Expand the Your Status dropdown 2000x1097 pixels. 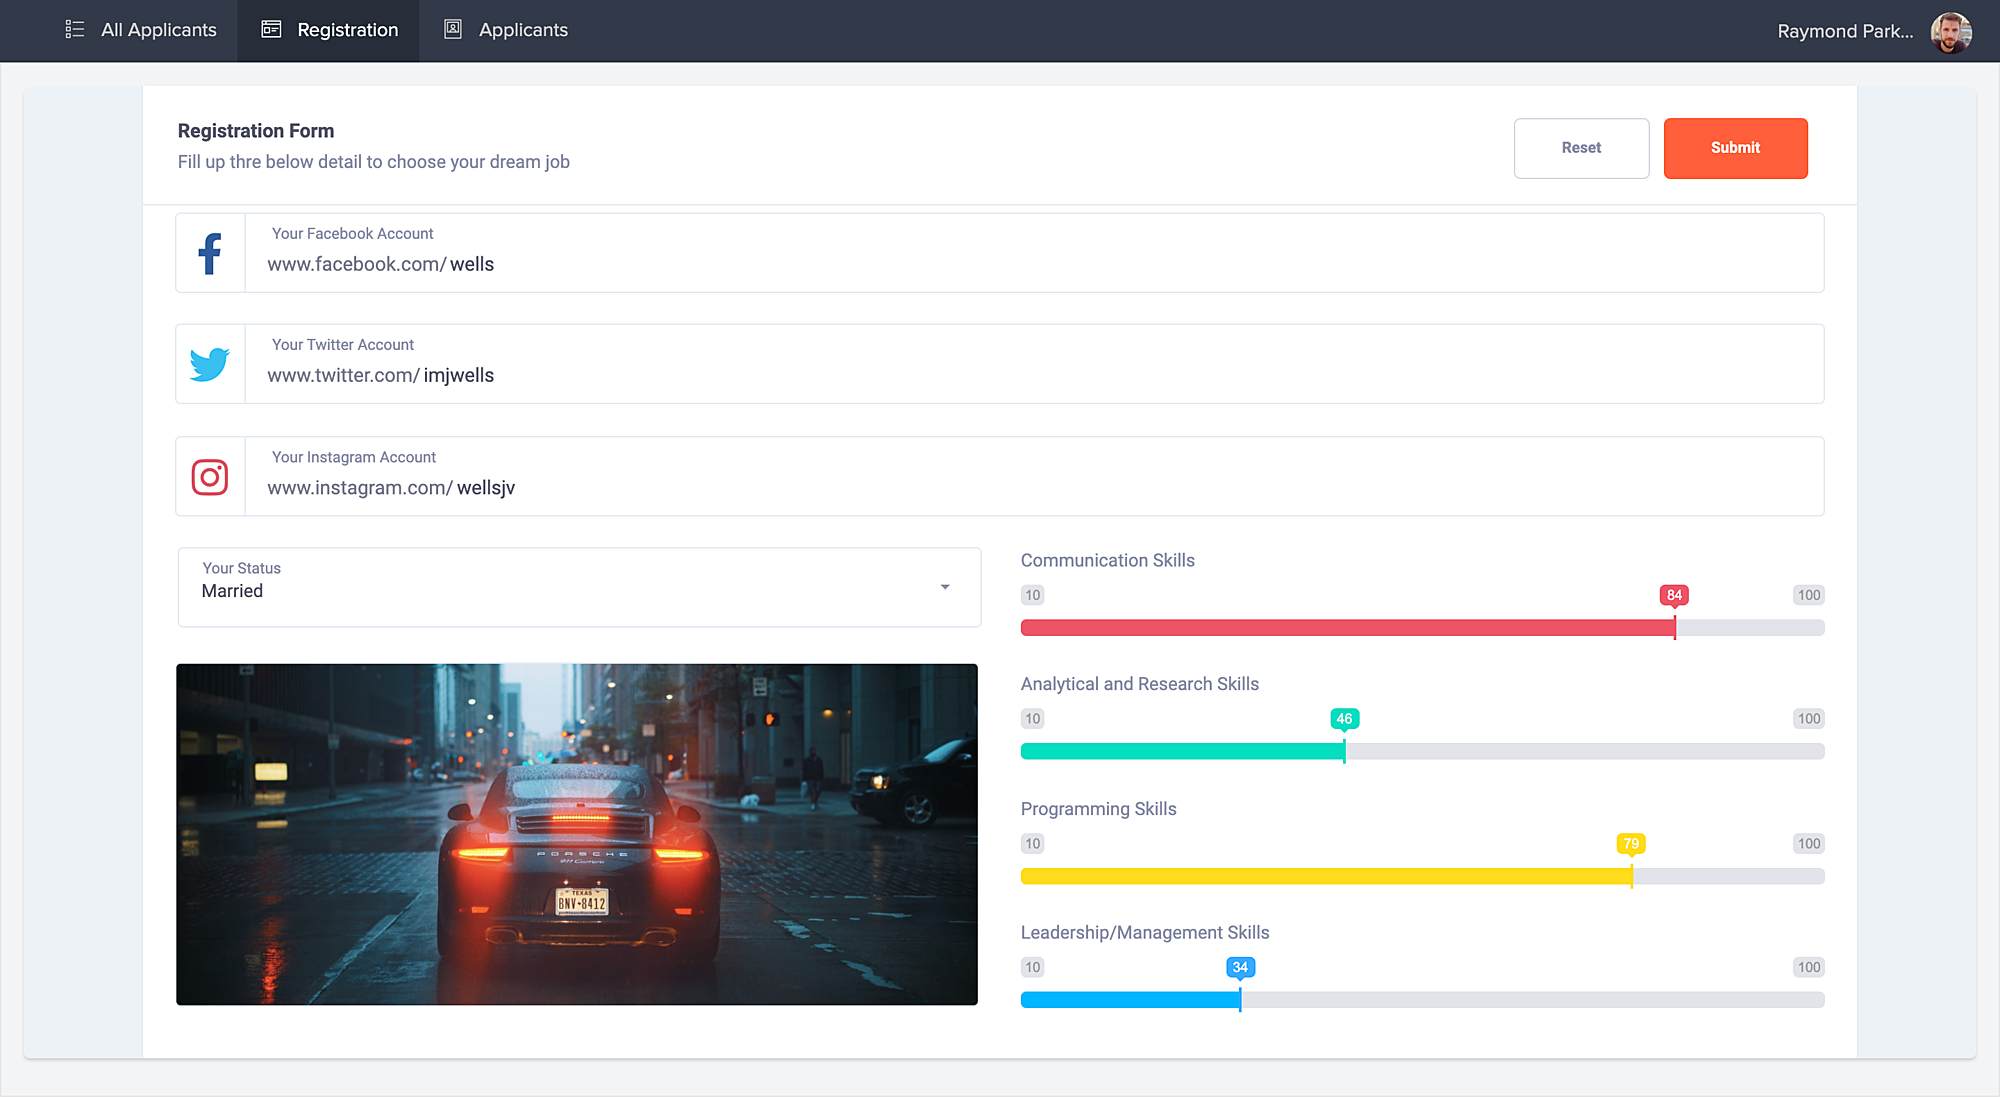coord(943,588)
